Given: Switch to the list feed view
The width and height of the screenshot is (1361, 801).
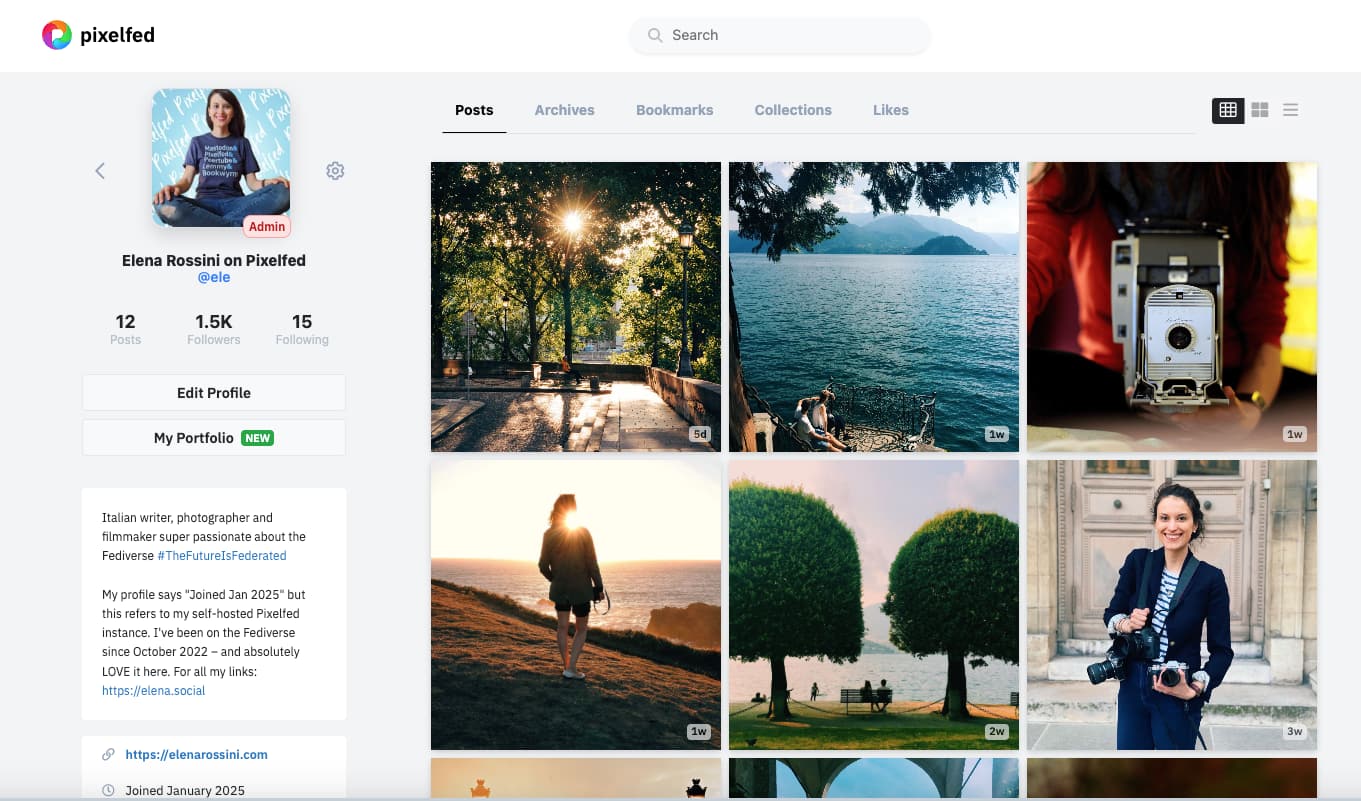Looking at the screenshot, I should point(1290,110).
